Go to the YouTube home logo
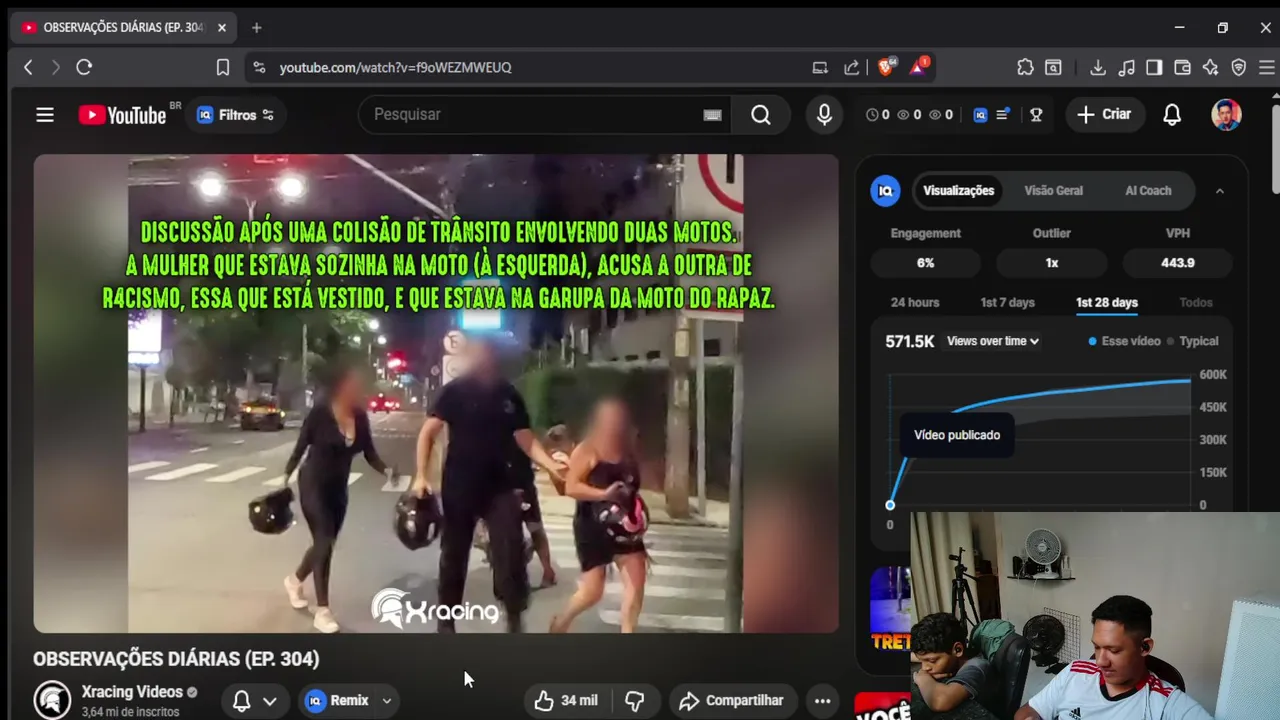This screenshot has height=720, width=1280. pos(123,115)
